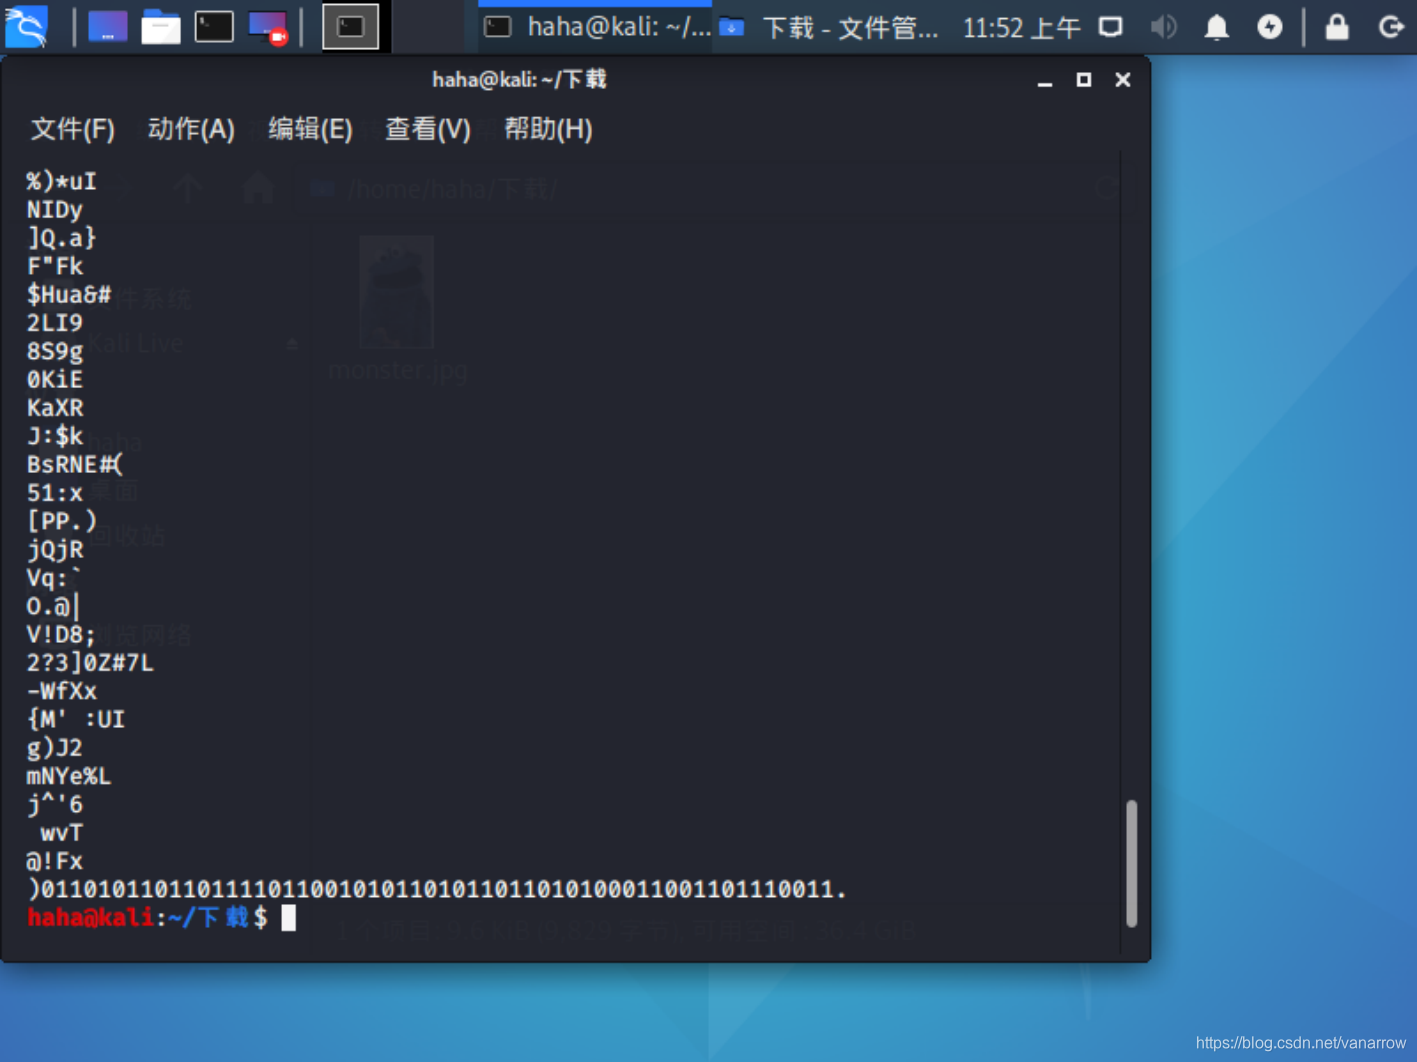Open the display settings tray icon
The width and height of the screenshot is (1417, 1062).
coord(1111,27)
